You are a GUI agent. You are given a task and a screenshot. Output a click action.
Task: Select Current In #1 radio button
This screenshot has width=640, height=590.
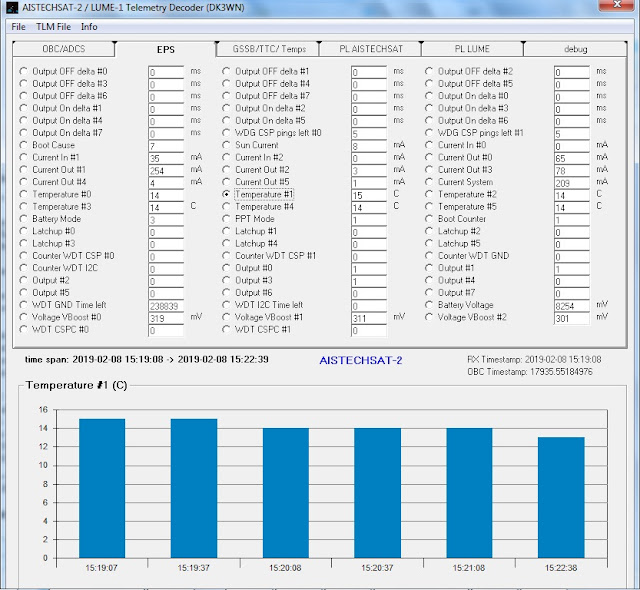[24, 157]
